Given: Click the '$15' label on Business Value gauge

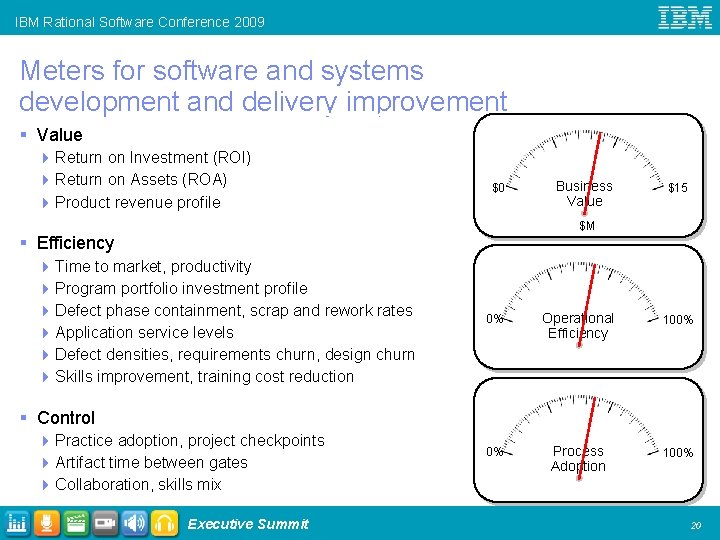Looking at the screenshot, I should (x=678, y=187).
